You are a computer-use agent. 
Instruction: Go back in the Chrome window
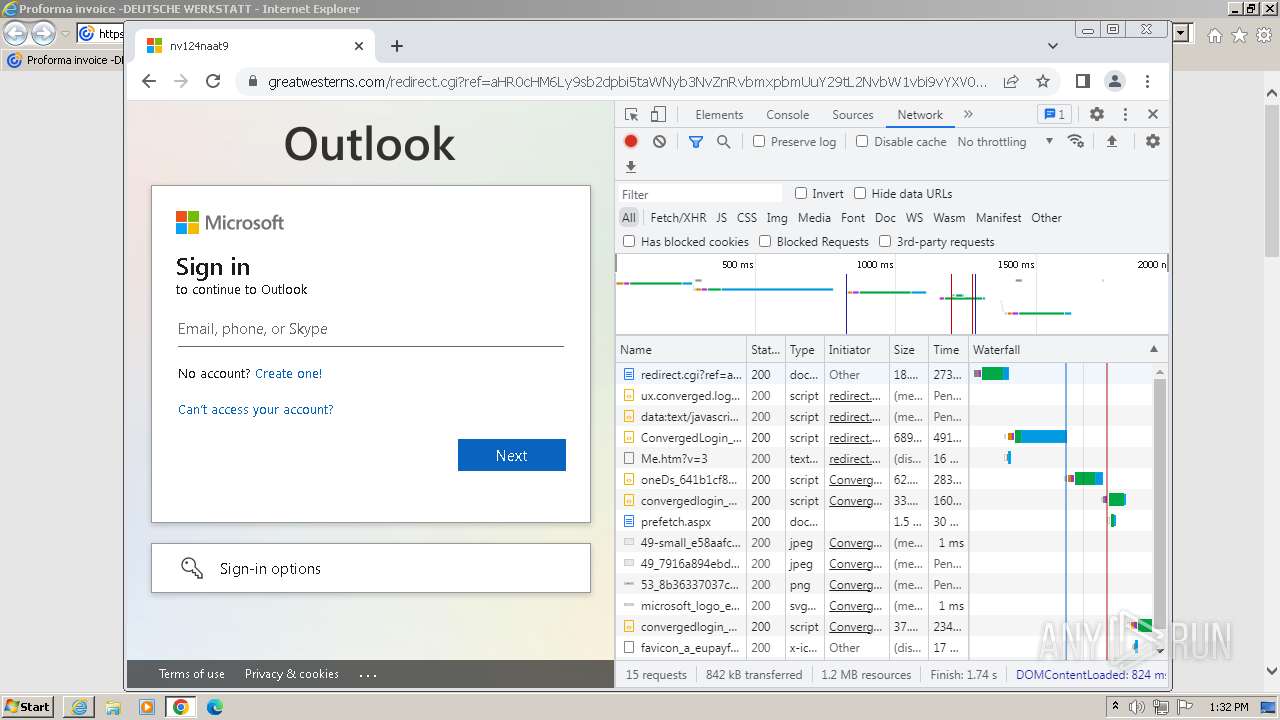tap(149, 81)
